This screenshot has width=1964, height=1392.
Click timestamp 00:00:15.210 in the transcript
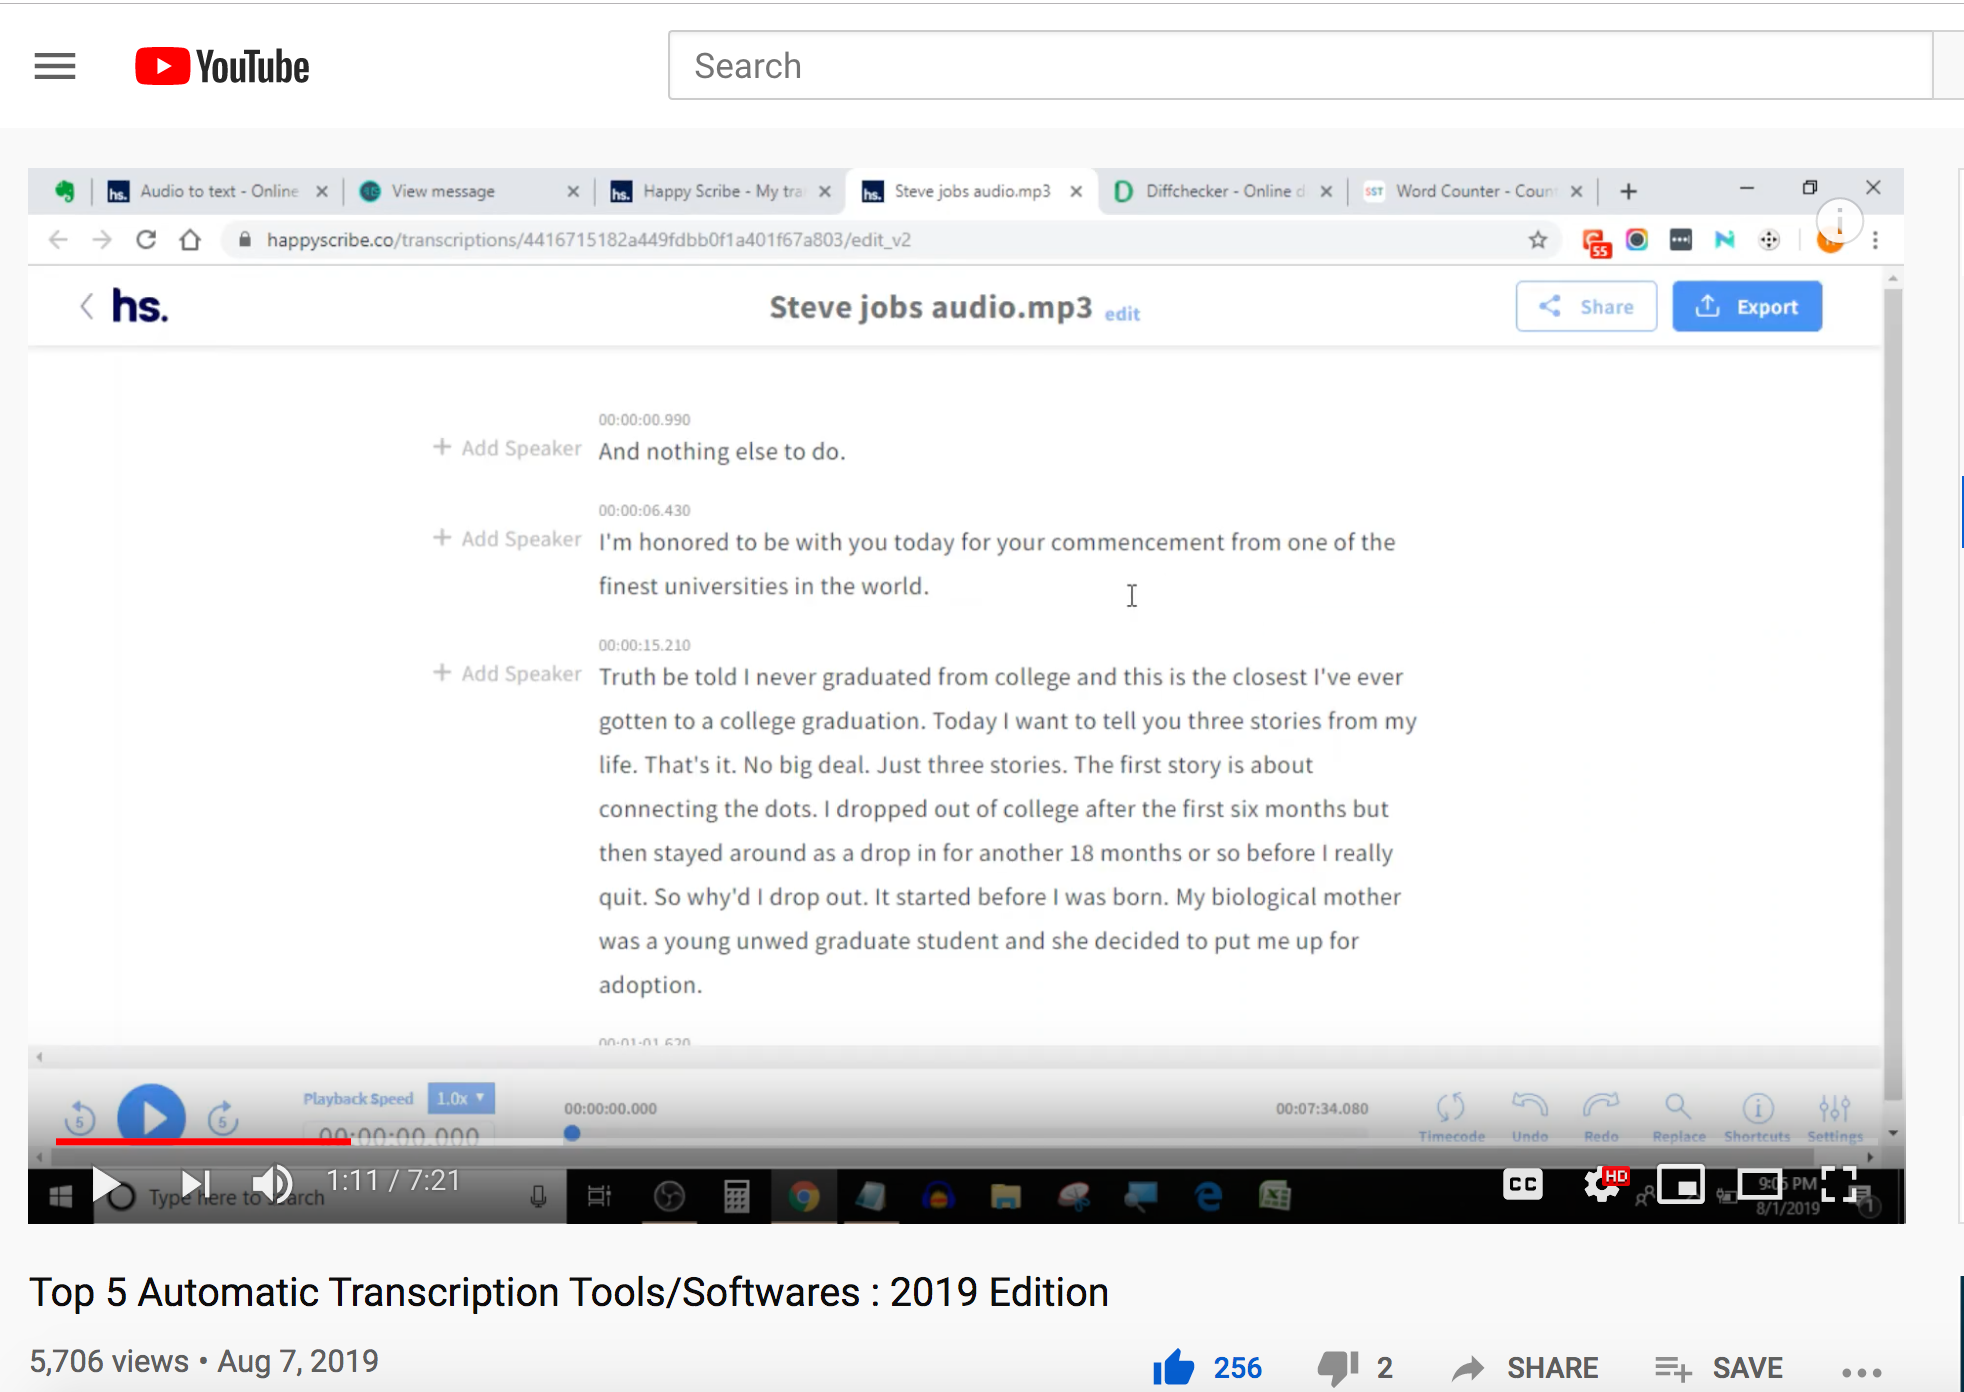644,645
